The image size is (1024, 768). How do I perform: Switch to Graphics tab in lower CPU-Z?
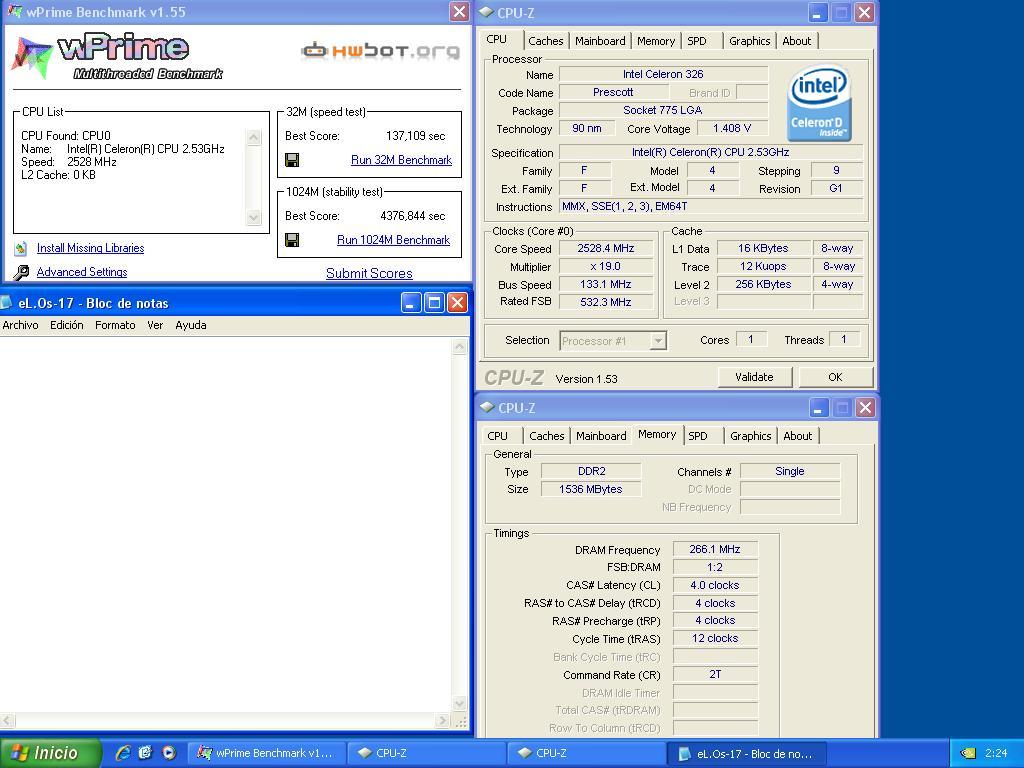pos(750,436)
